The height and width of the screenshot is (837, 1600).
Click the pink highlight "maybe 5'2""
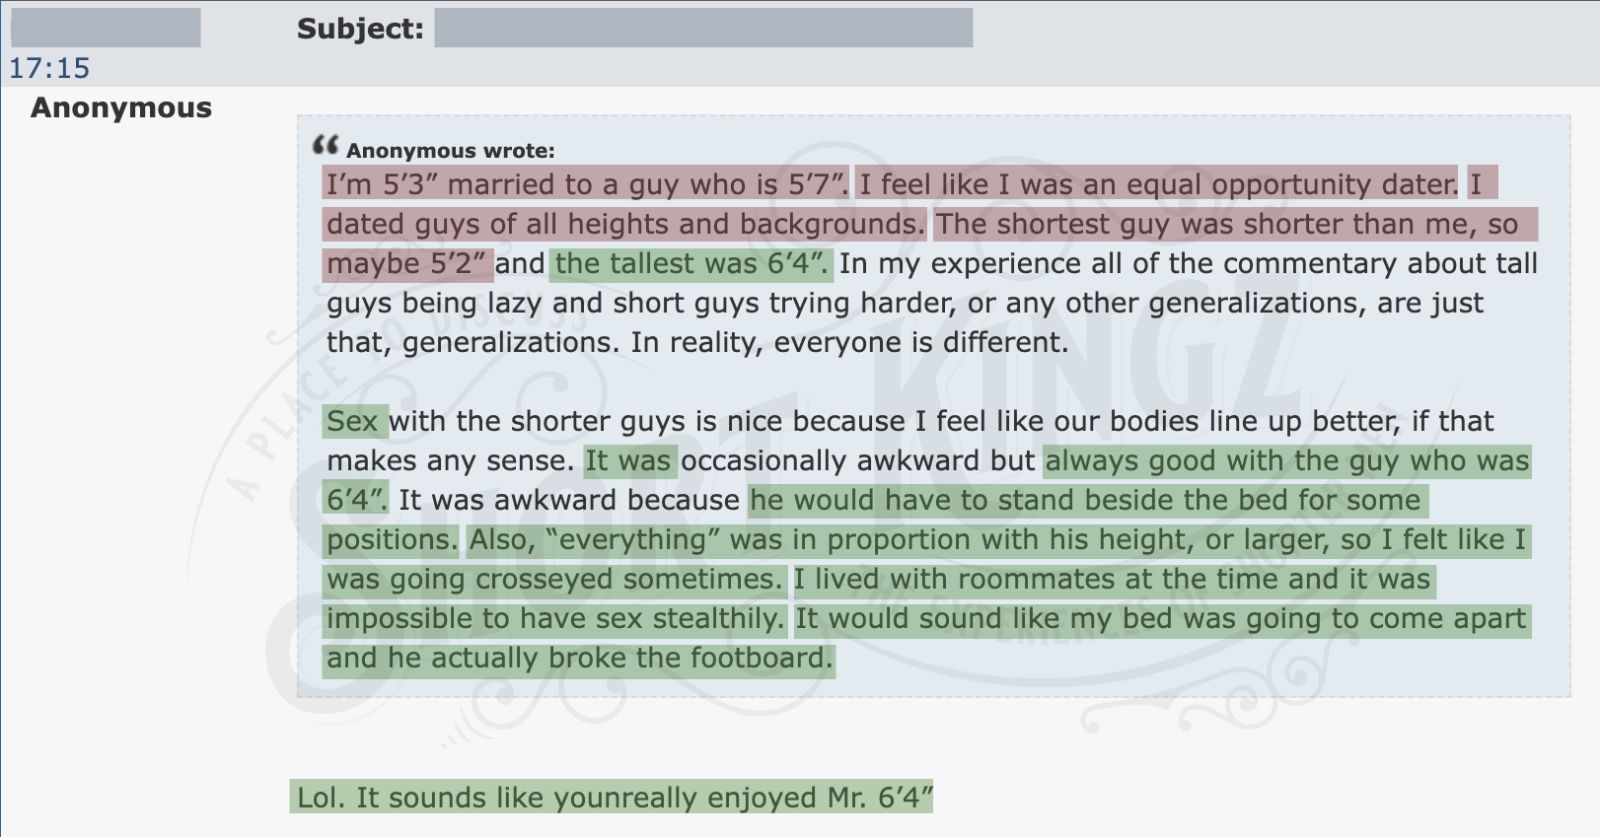407,264
